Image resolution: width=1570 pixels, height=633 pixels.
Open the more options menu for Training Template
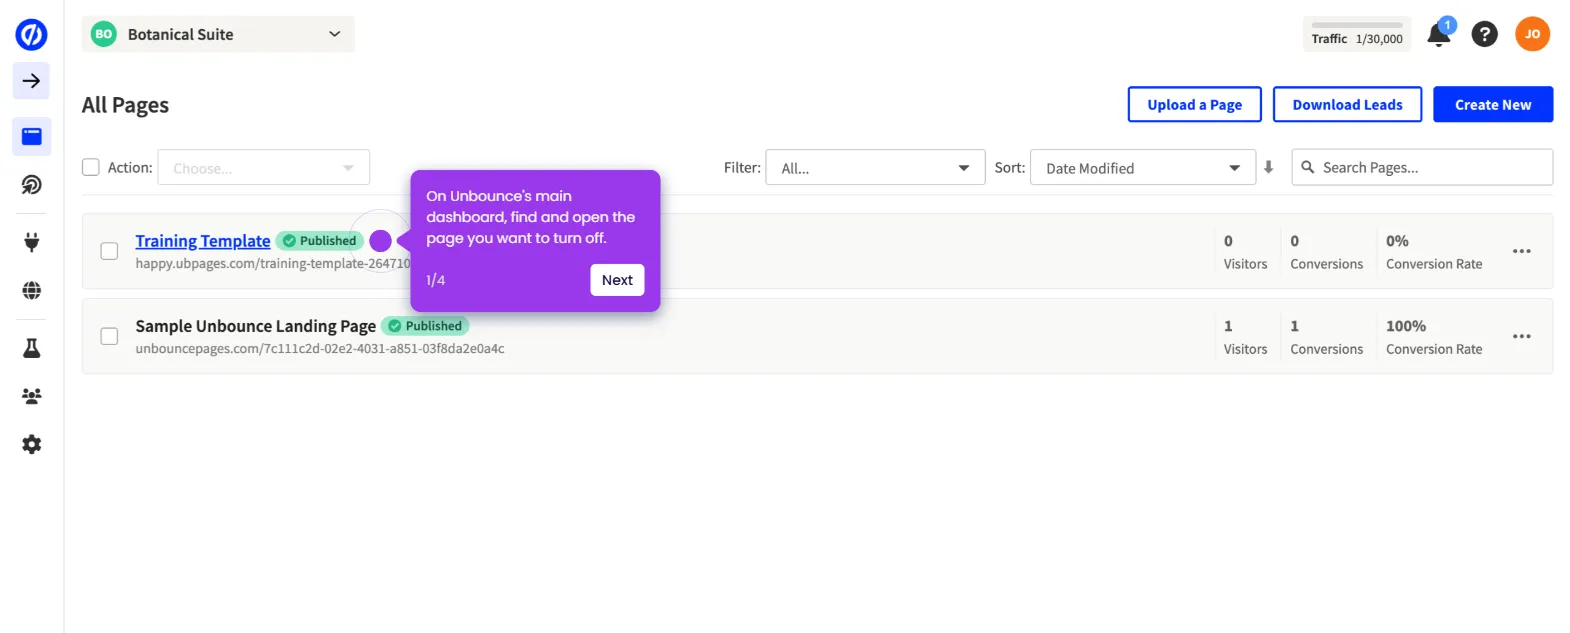tap(1521, 251)
